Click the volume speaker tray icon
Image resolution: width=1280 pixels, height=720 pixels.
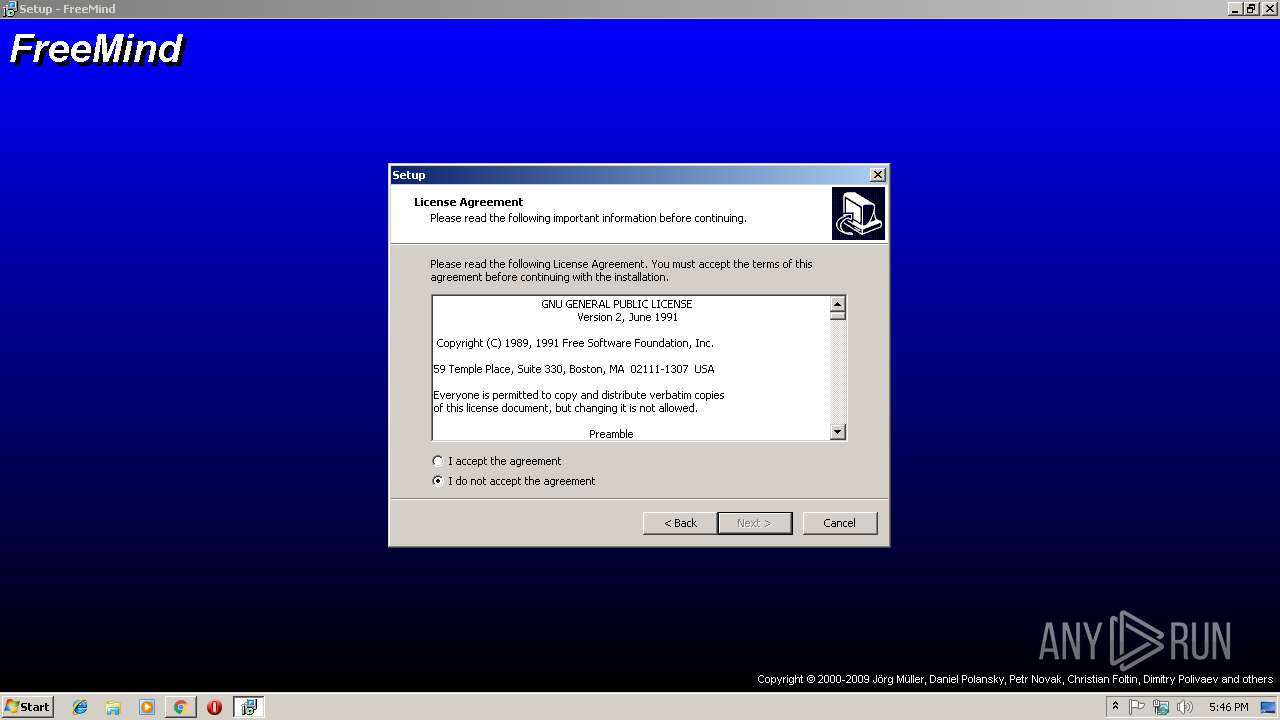(x=1185, y=707)
